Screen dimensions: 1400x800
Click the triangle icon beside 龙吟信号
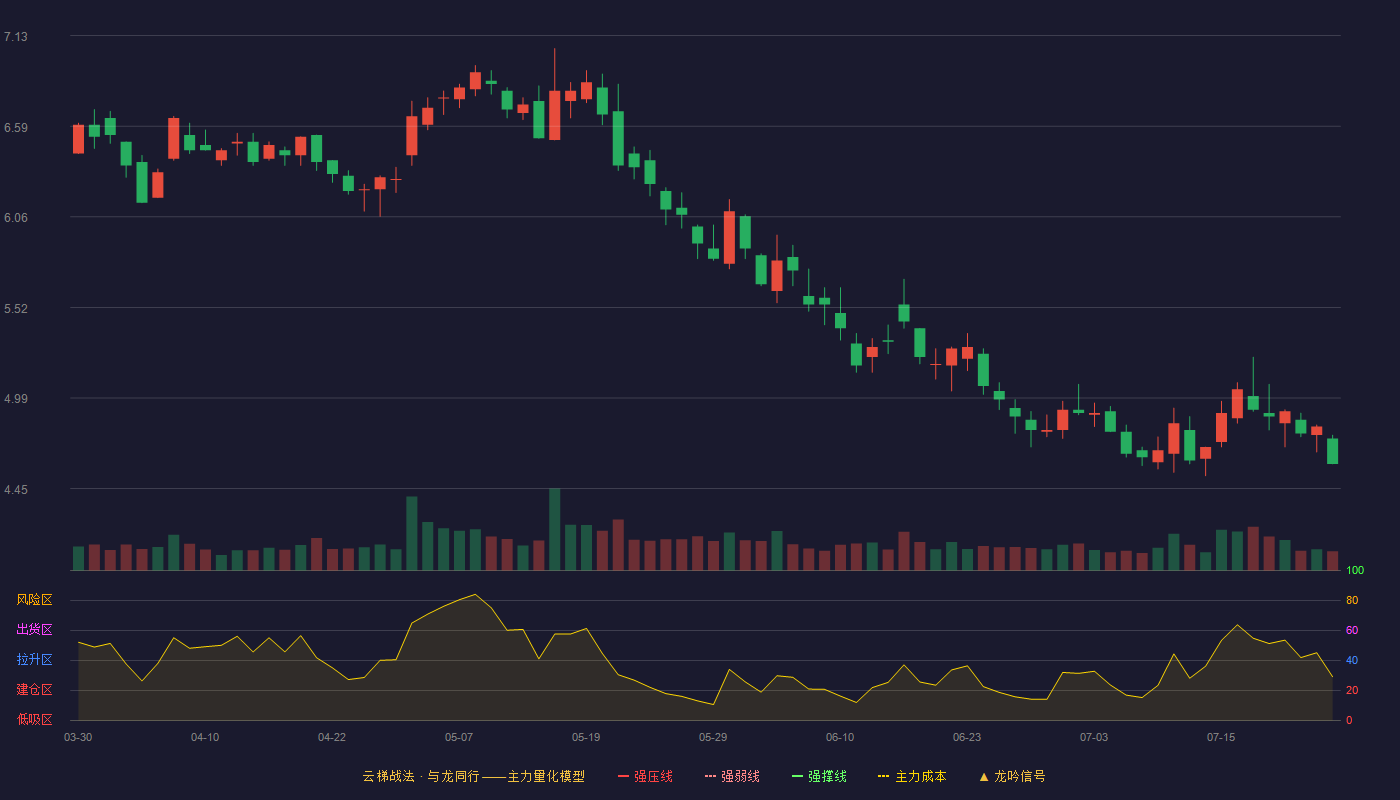click(984, 776)
